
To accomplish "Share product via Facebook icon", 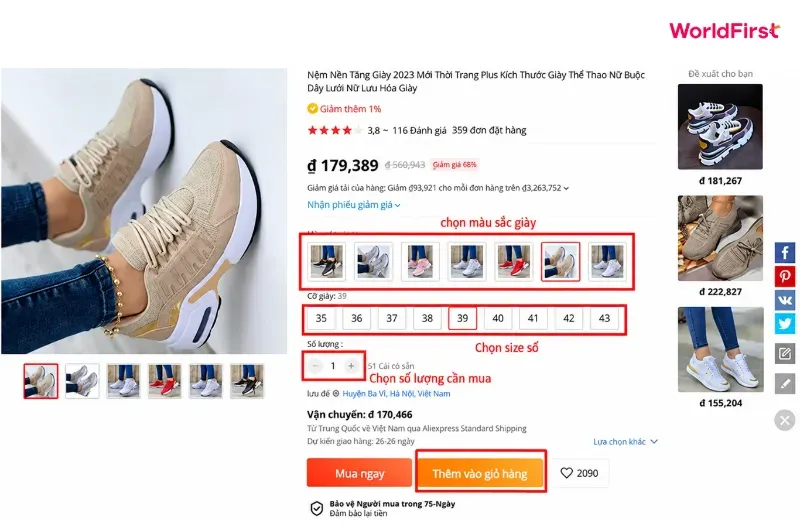I will (x=785, y=253).
